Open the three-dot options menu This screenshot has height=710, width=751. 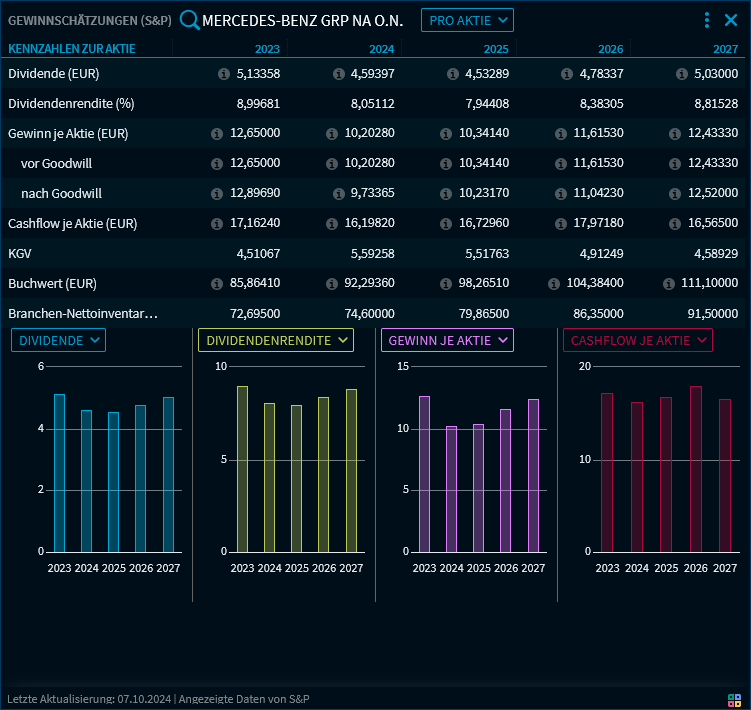(707, 20)
